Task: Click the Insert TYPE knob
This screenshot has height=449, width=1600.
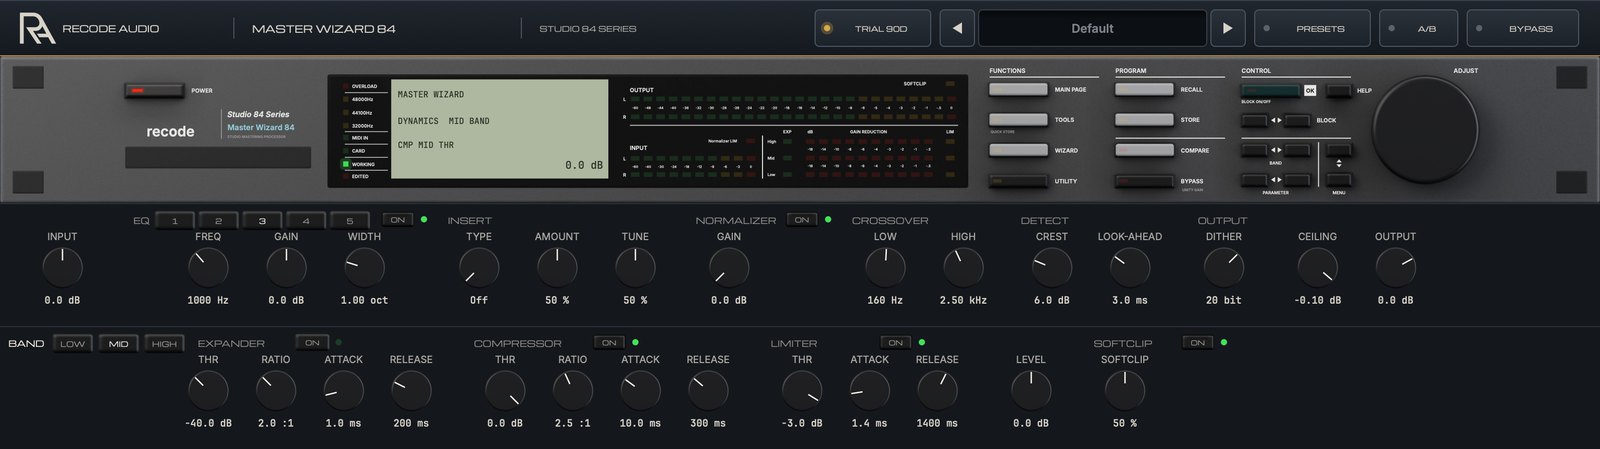Action: pos(479,268)
